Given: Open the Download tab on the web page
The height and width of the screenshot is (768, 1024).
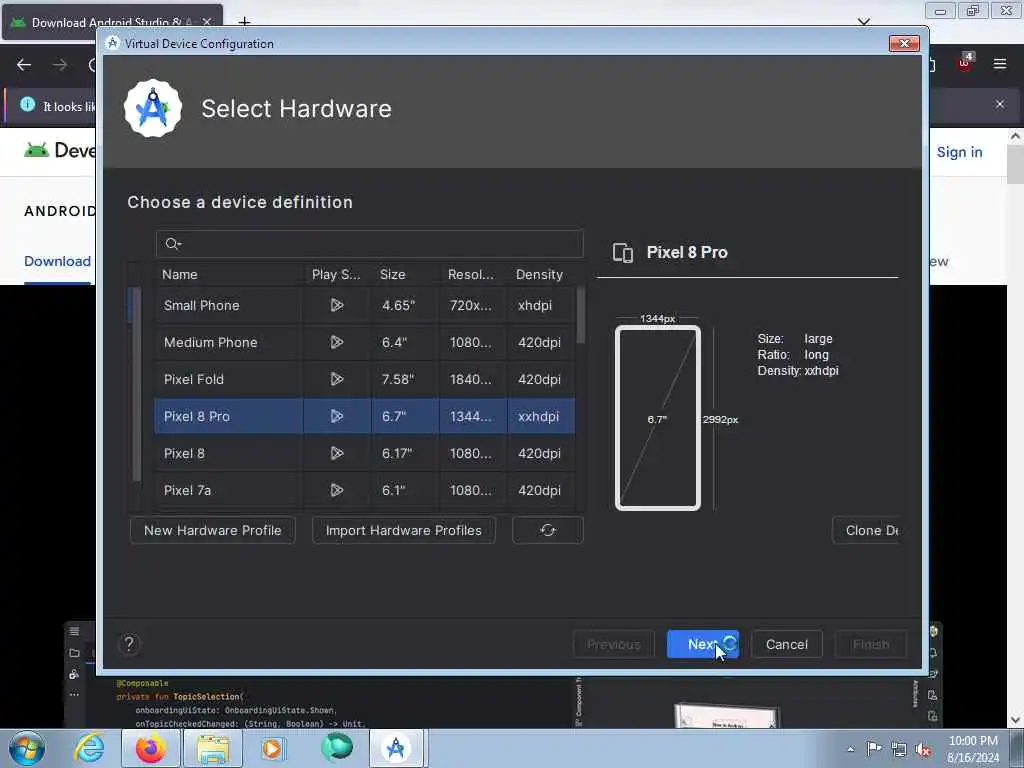Looking at the screenshot, I should click(57, 261).
